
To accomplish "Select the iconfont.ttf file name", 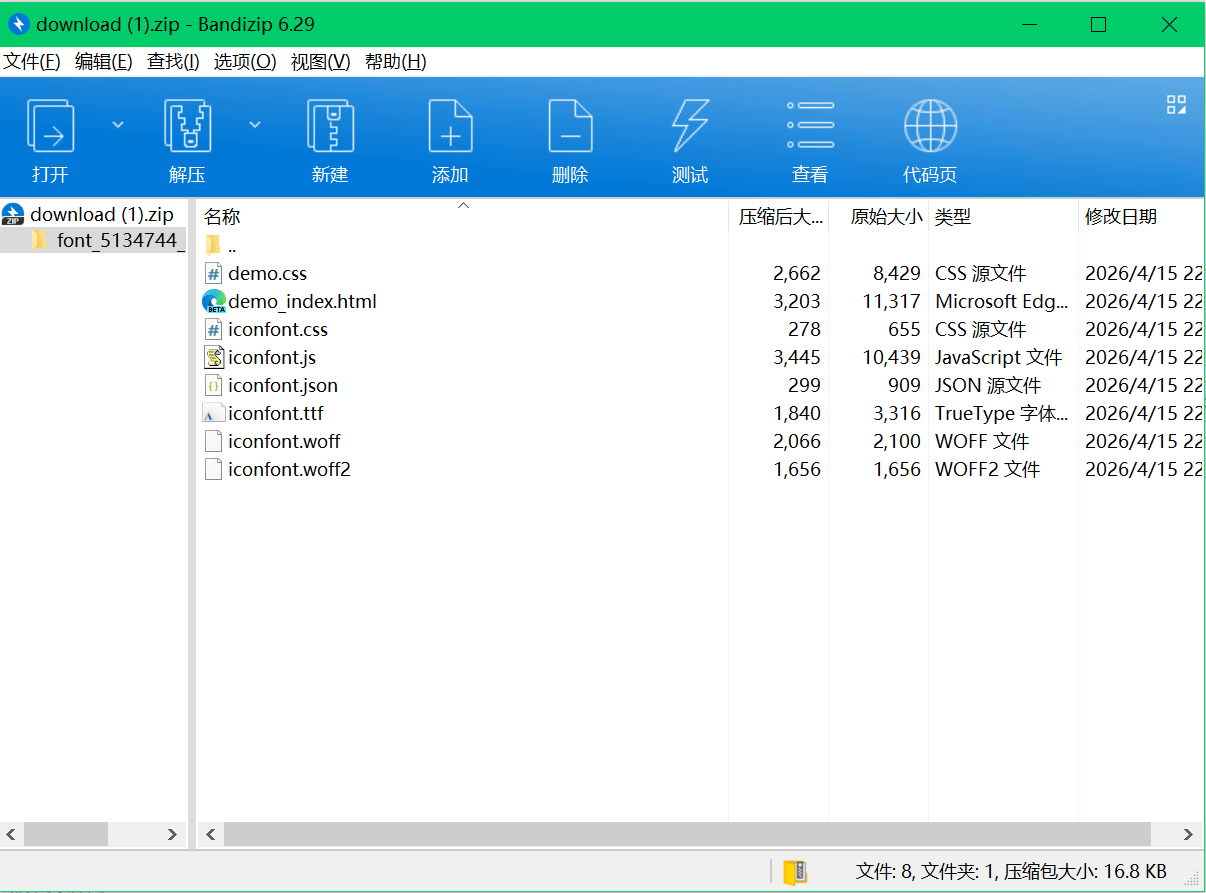I will tap(275, 413).
